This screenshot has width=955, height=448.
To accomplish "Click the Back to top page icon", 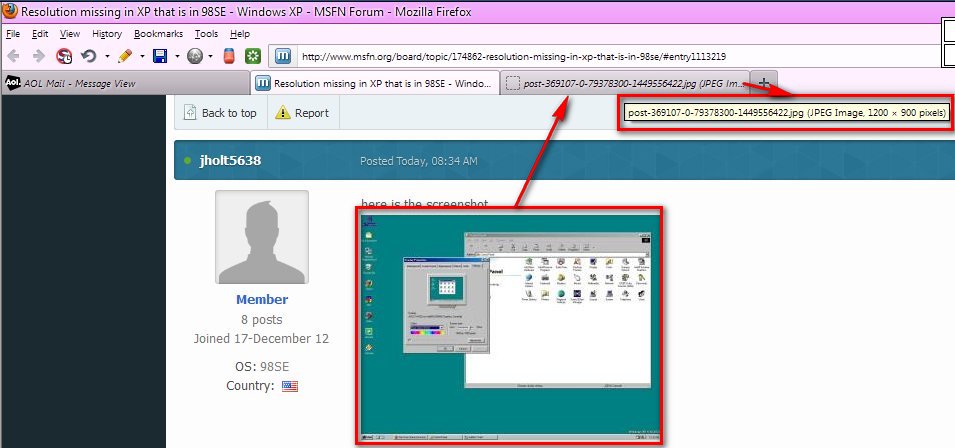I will pos(190,113).
